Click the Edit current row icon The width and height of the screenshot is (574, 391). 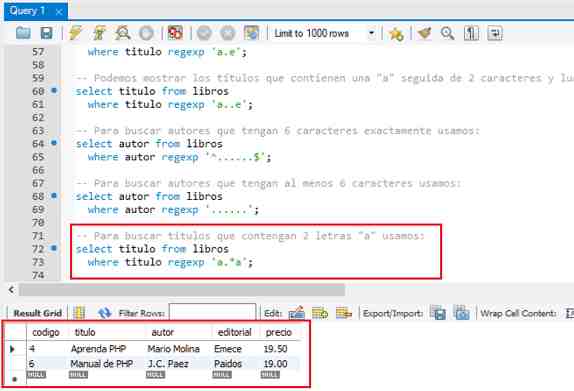[x=297, y=313]
